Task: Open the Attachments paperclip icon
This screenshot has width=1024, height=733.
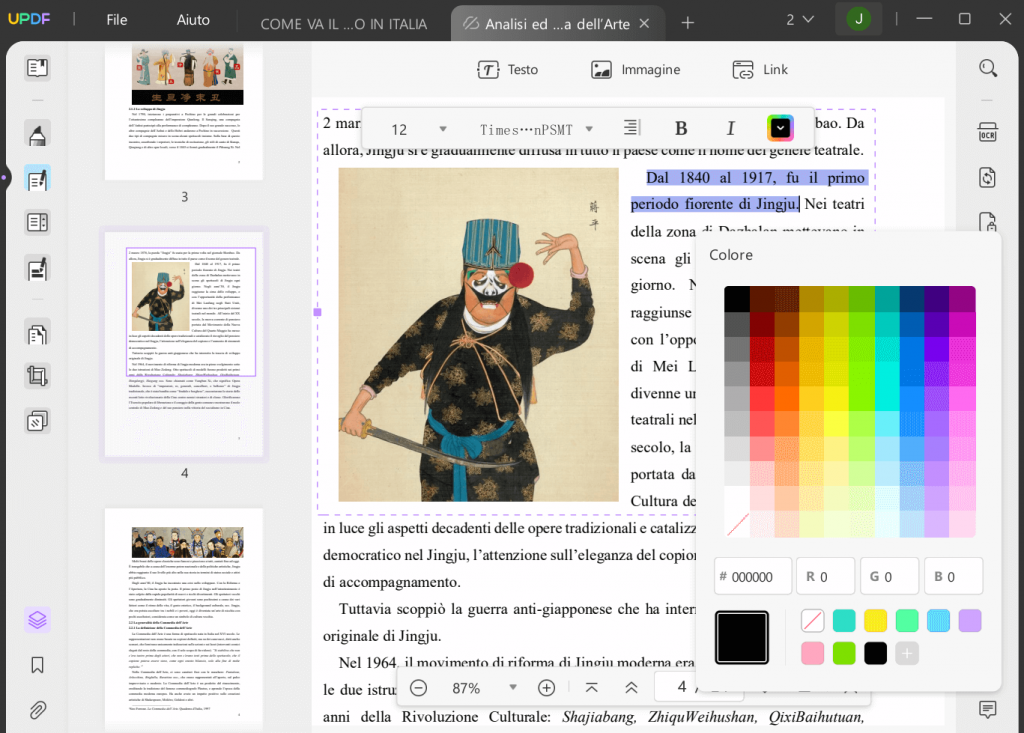Action: pos(37,710)
